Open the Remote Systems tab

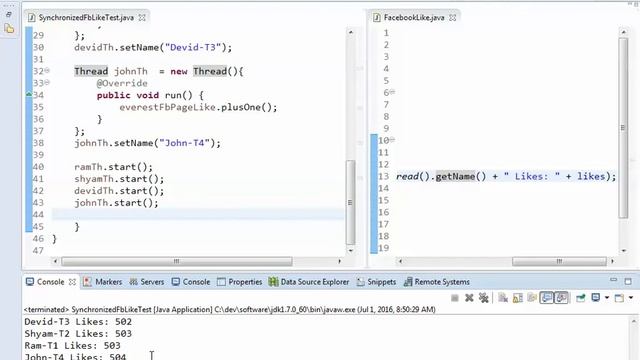coord(437,282)
